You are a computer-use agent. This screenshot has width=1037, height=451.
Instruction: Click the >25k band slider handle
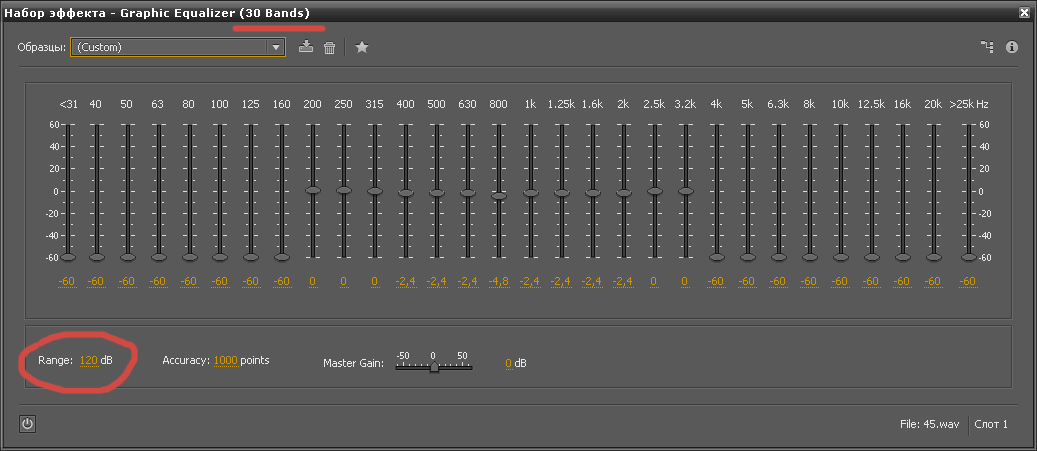[967, 257]
